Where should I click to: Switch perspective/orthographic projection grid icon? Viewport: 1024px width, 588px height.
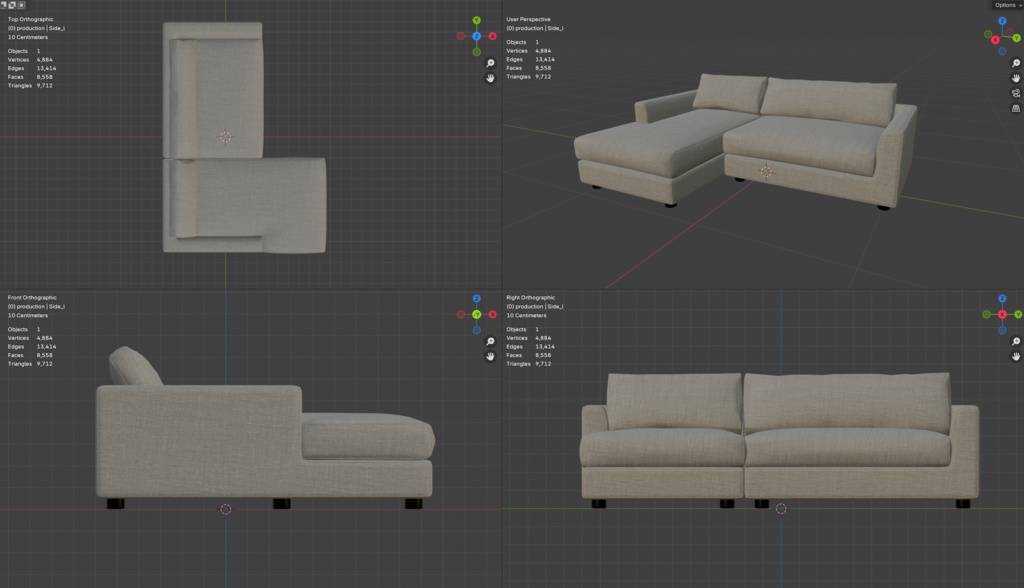point(1016,108)
